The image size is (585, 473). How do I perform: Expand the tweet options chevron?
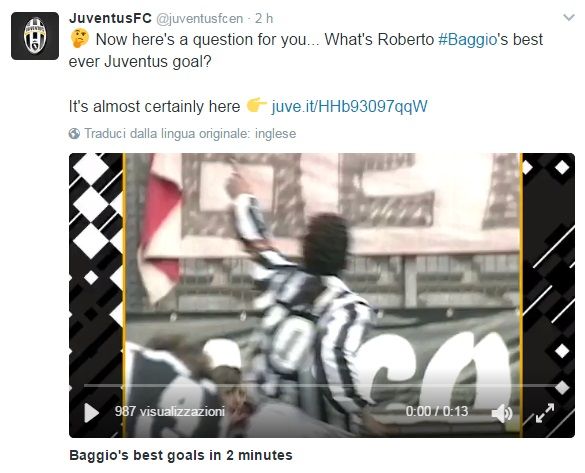569,17
